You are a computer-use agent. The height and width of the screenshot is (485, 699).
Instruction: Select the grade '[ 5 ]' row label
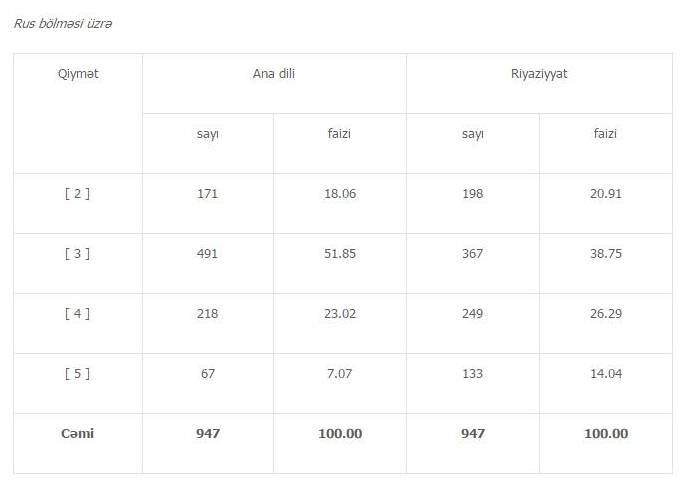(78, 374)
